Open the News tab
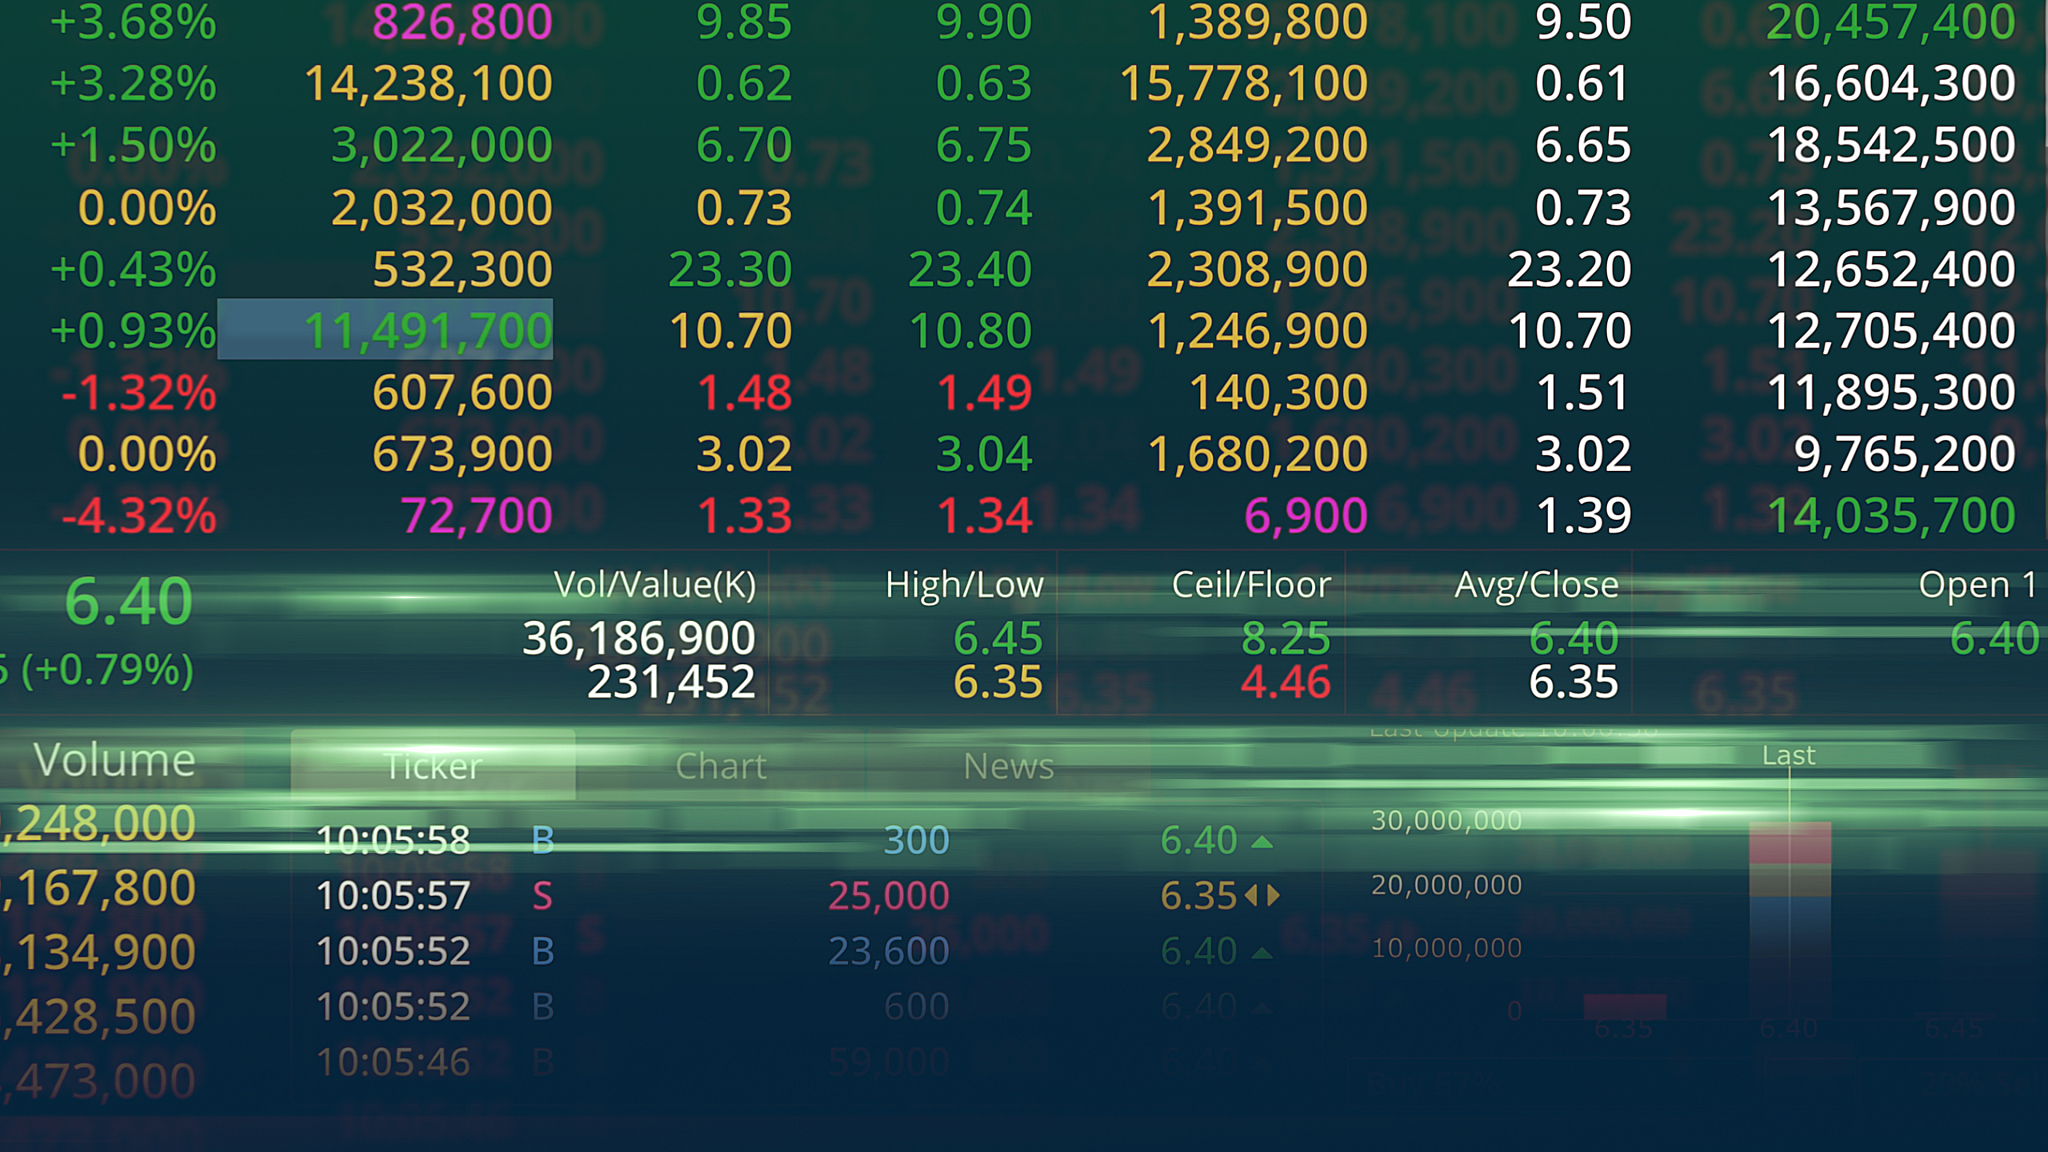The height and width of the screenshot is (1152, 2048). pyautogui.click(x=1008, y=765)
